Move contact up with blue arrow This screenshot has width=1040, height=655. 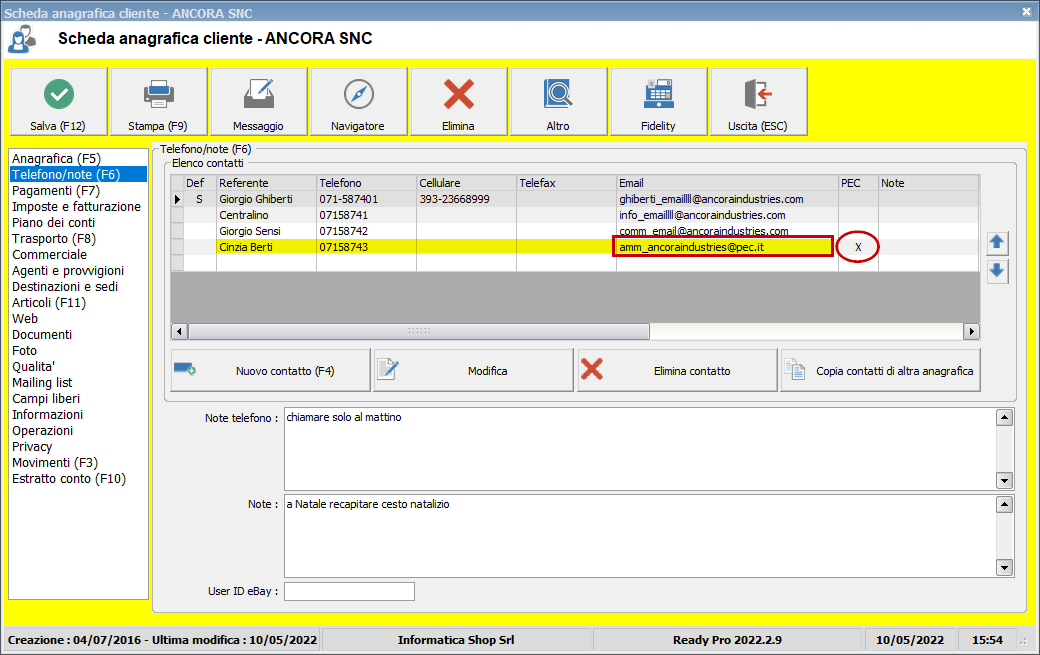[x=997, y=243]
